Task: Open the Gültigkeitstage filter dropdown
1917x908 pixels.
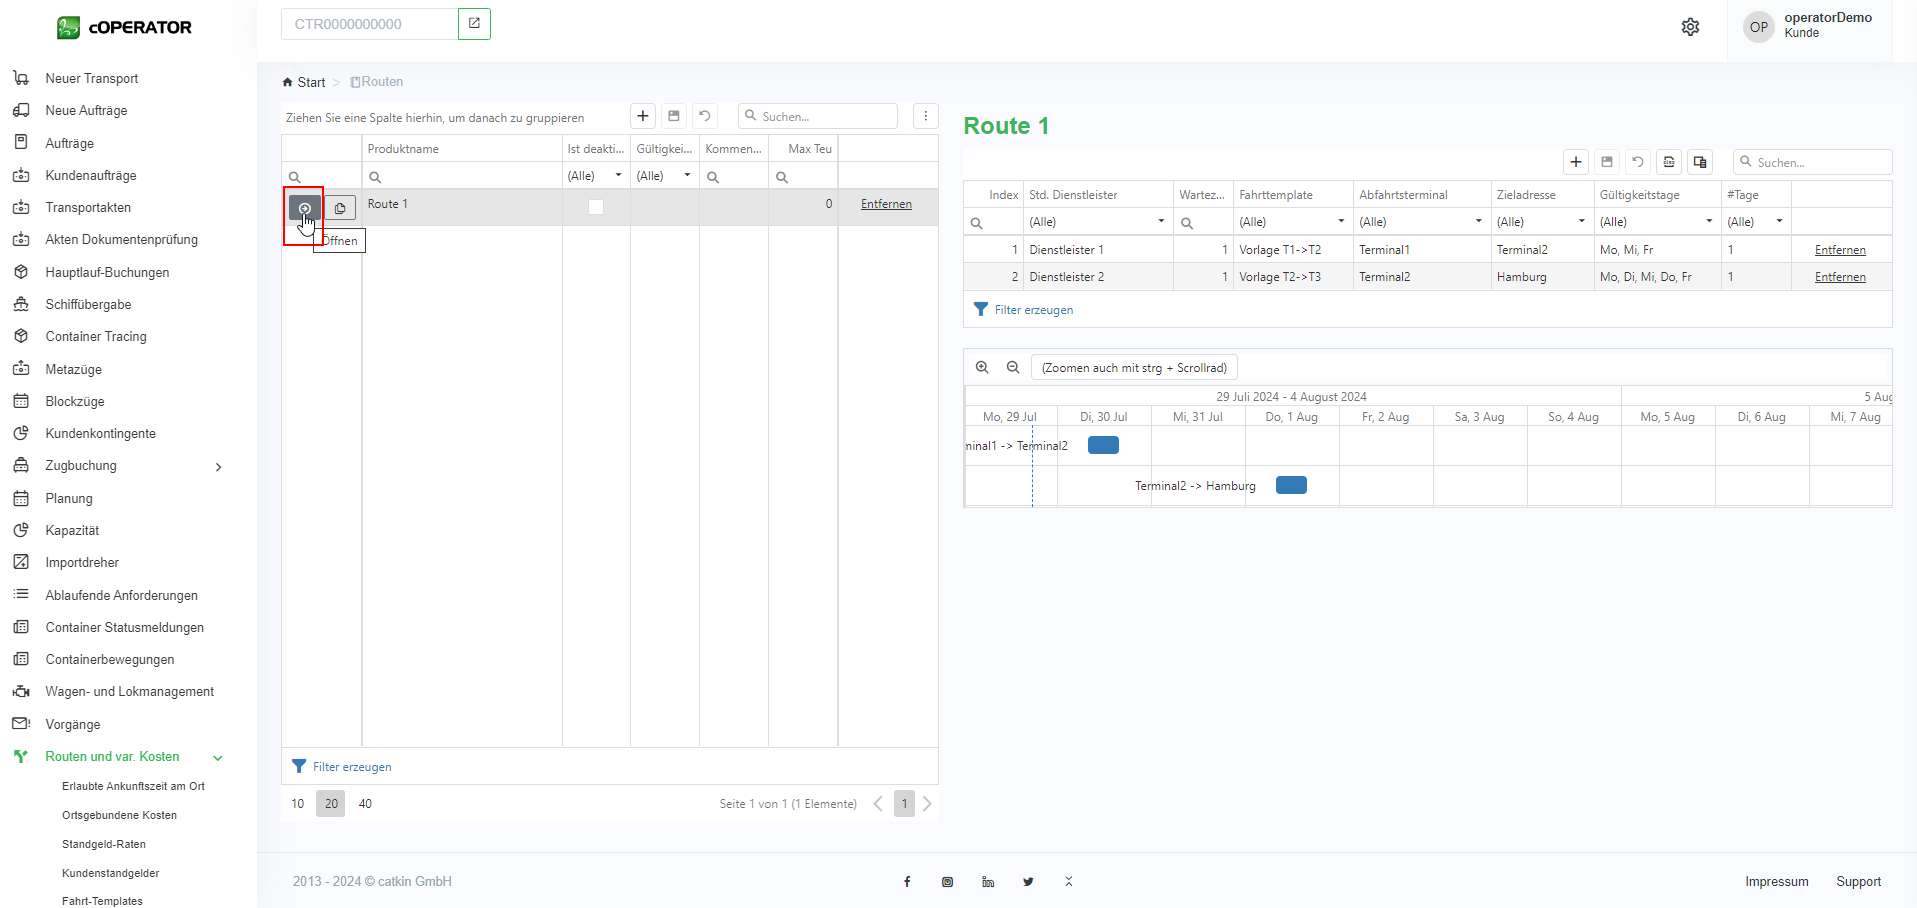Action: tap(1709, 221)
